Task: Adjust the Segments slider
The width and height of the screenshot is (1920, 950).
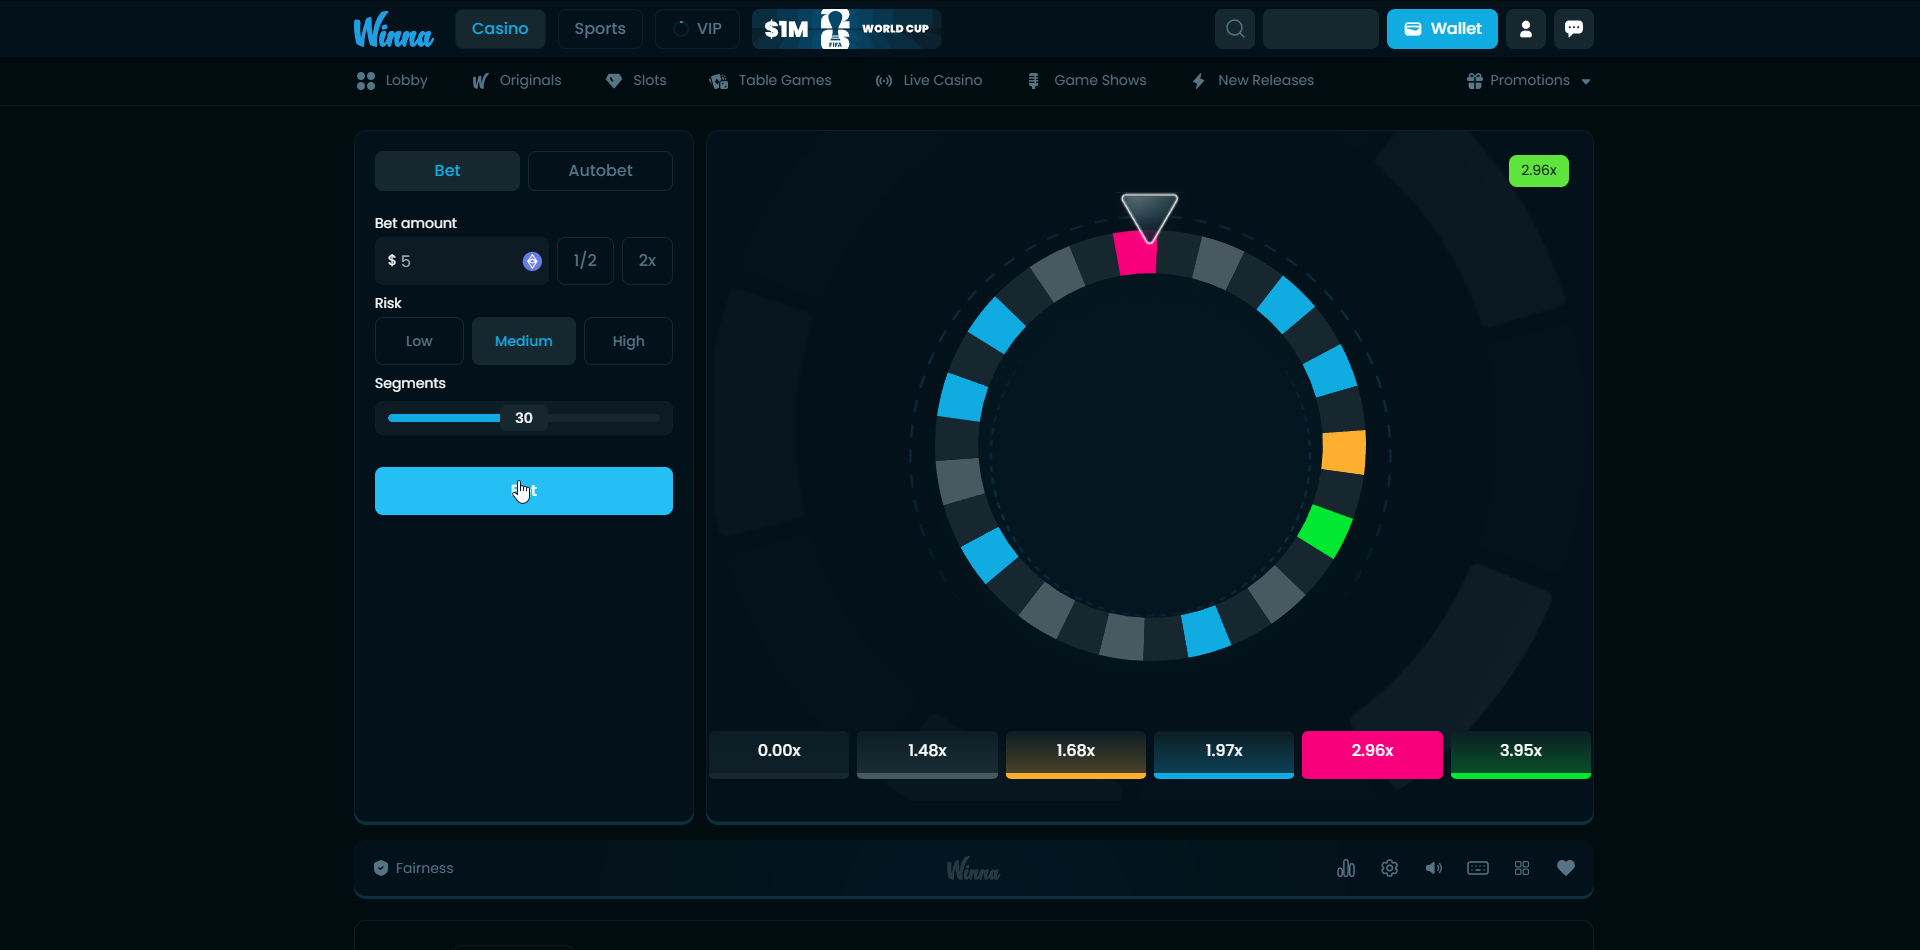Action: tap(523, 418)
